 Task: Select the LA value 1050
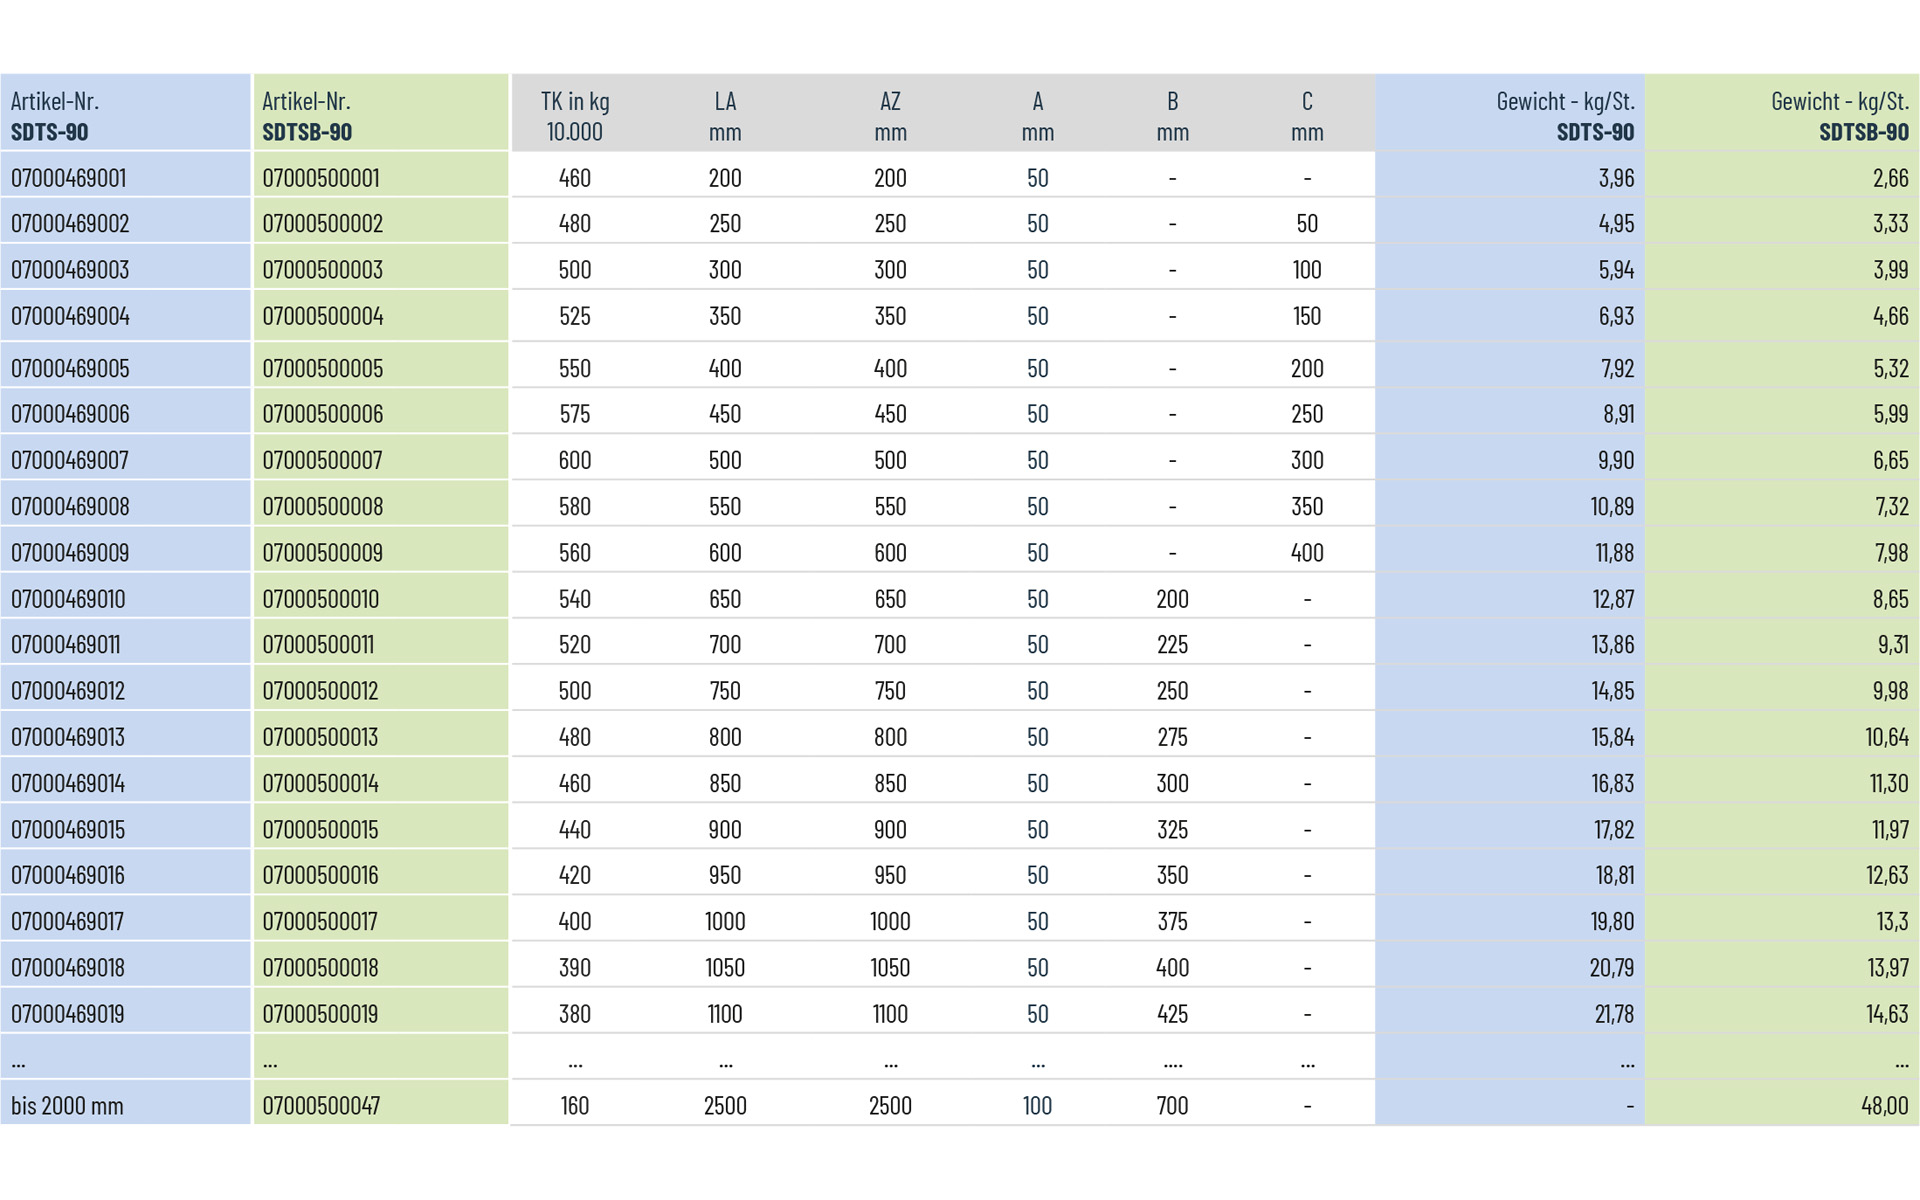pos(725,968)
